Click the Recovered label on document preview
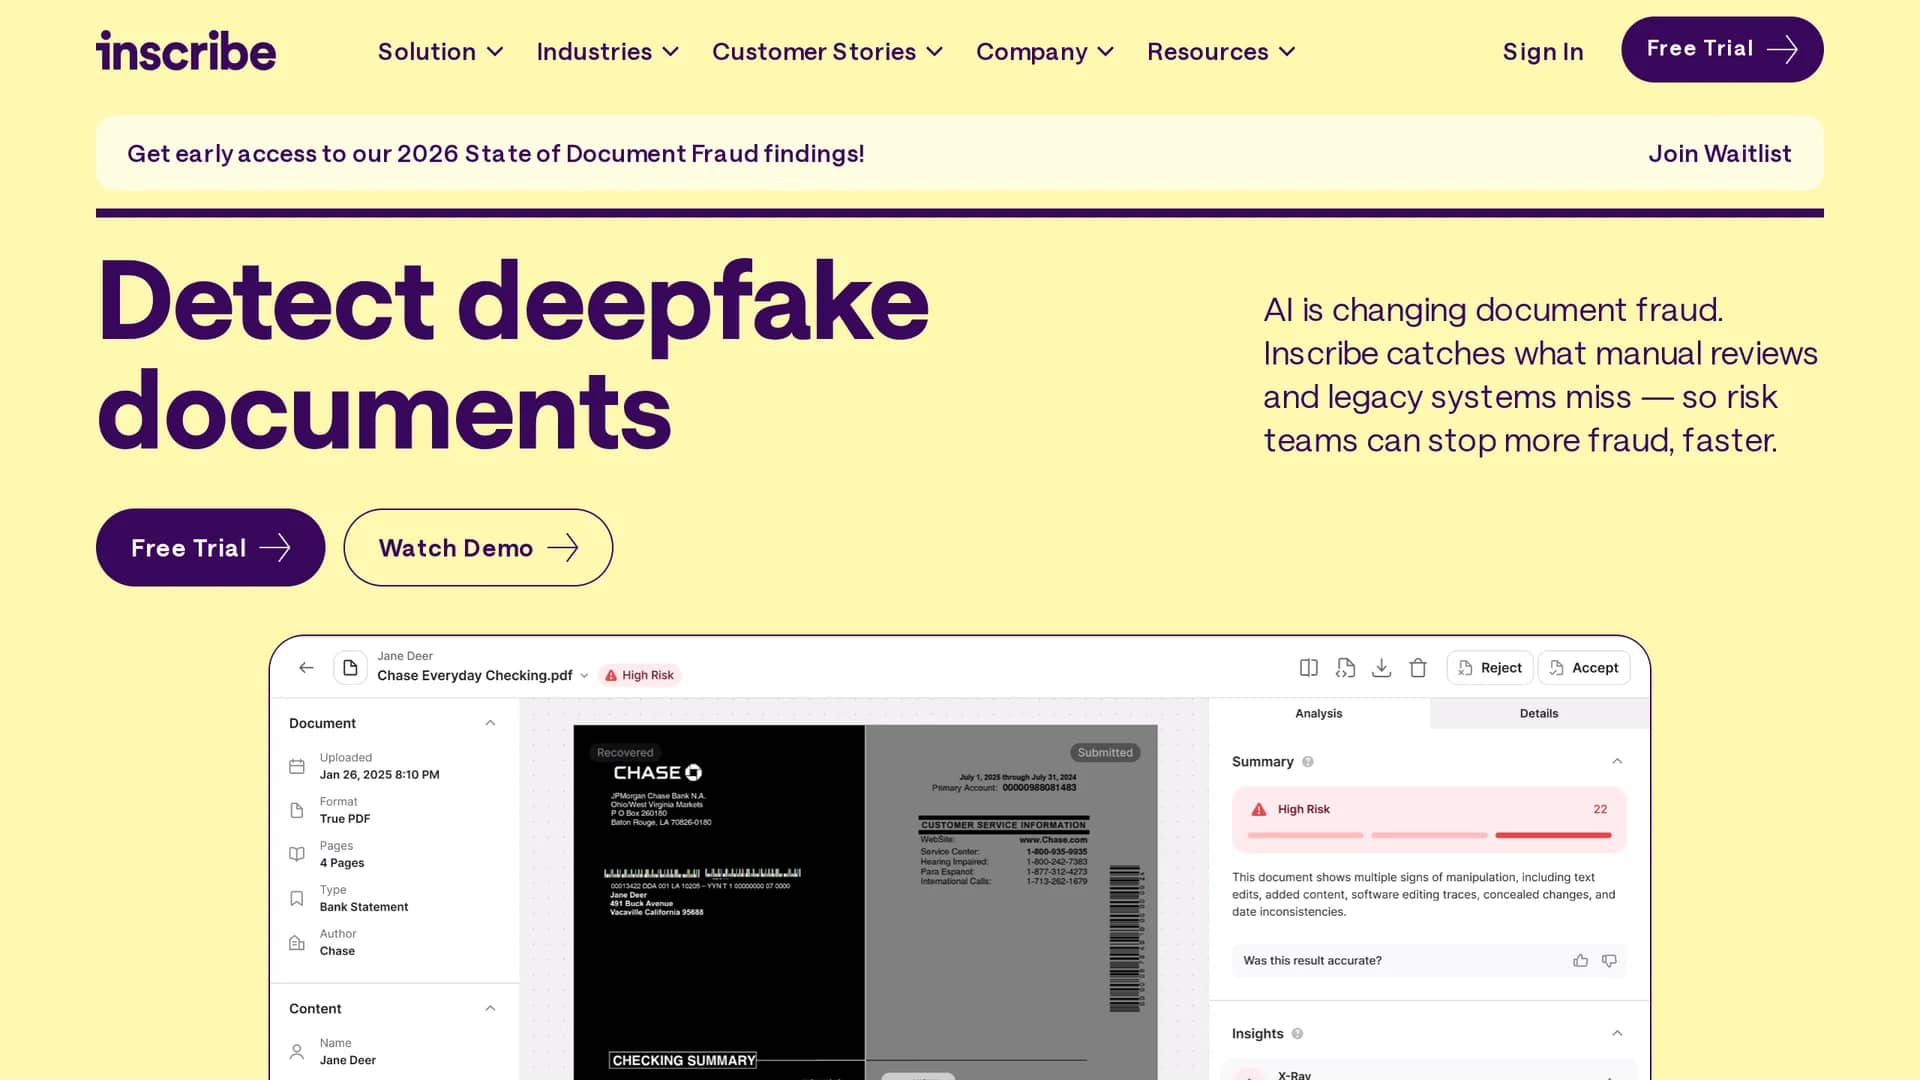 624,752
